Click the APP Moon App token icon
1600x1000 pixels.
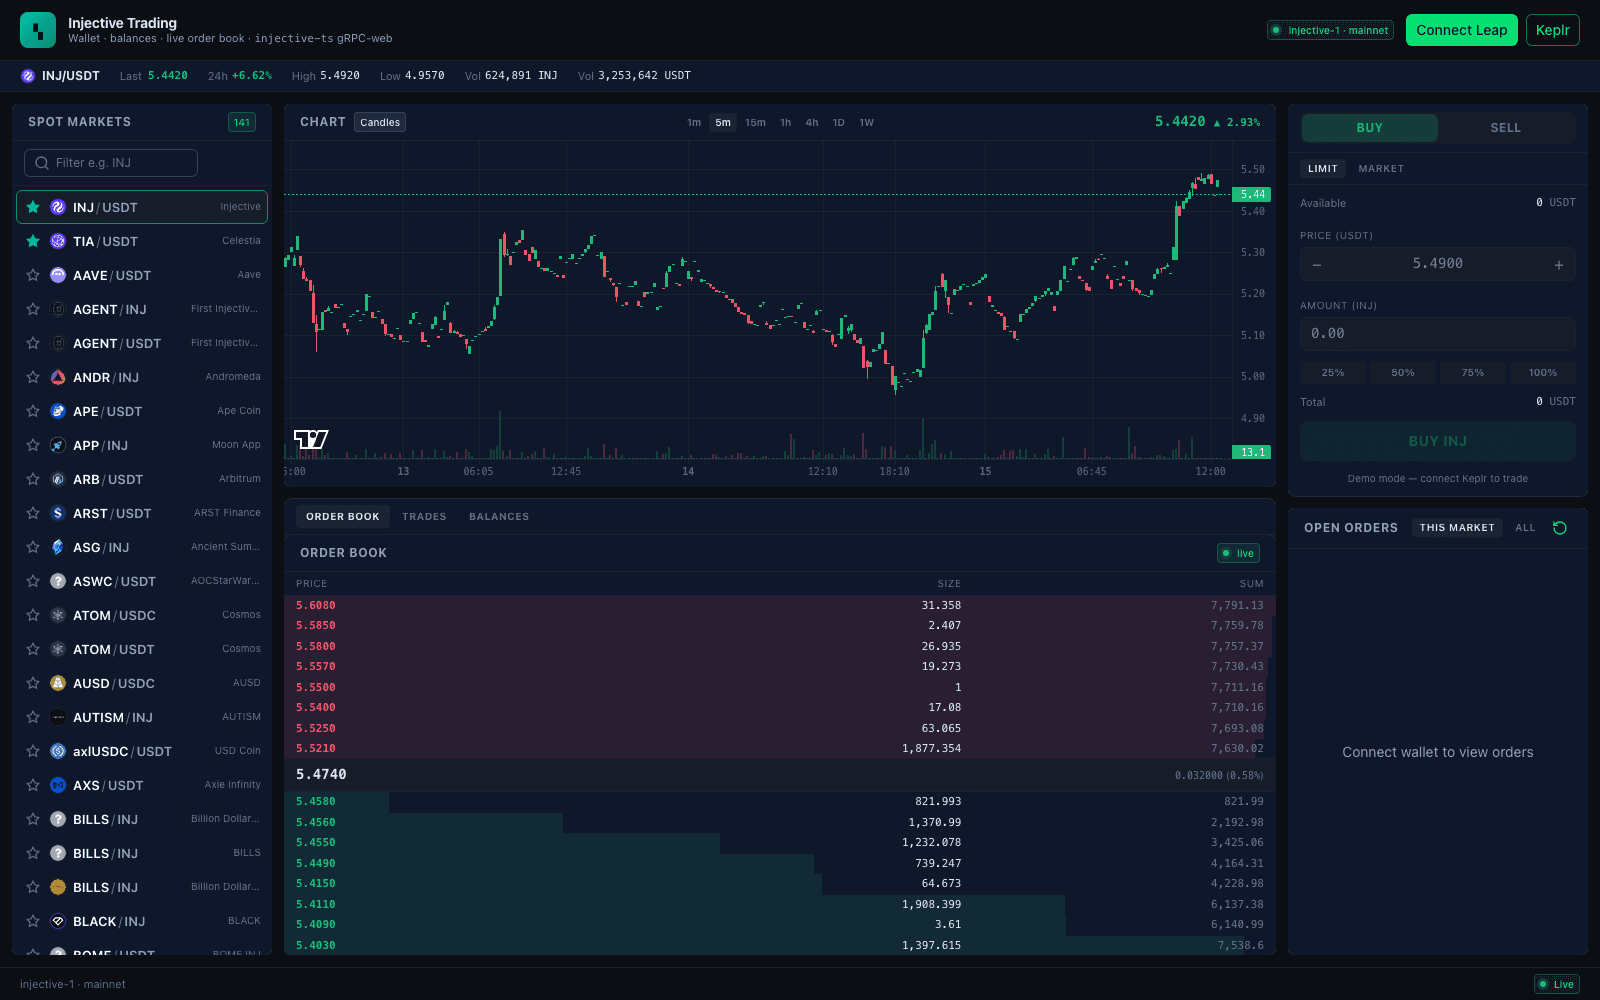point(58,445)
